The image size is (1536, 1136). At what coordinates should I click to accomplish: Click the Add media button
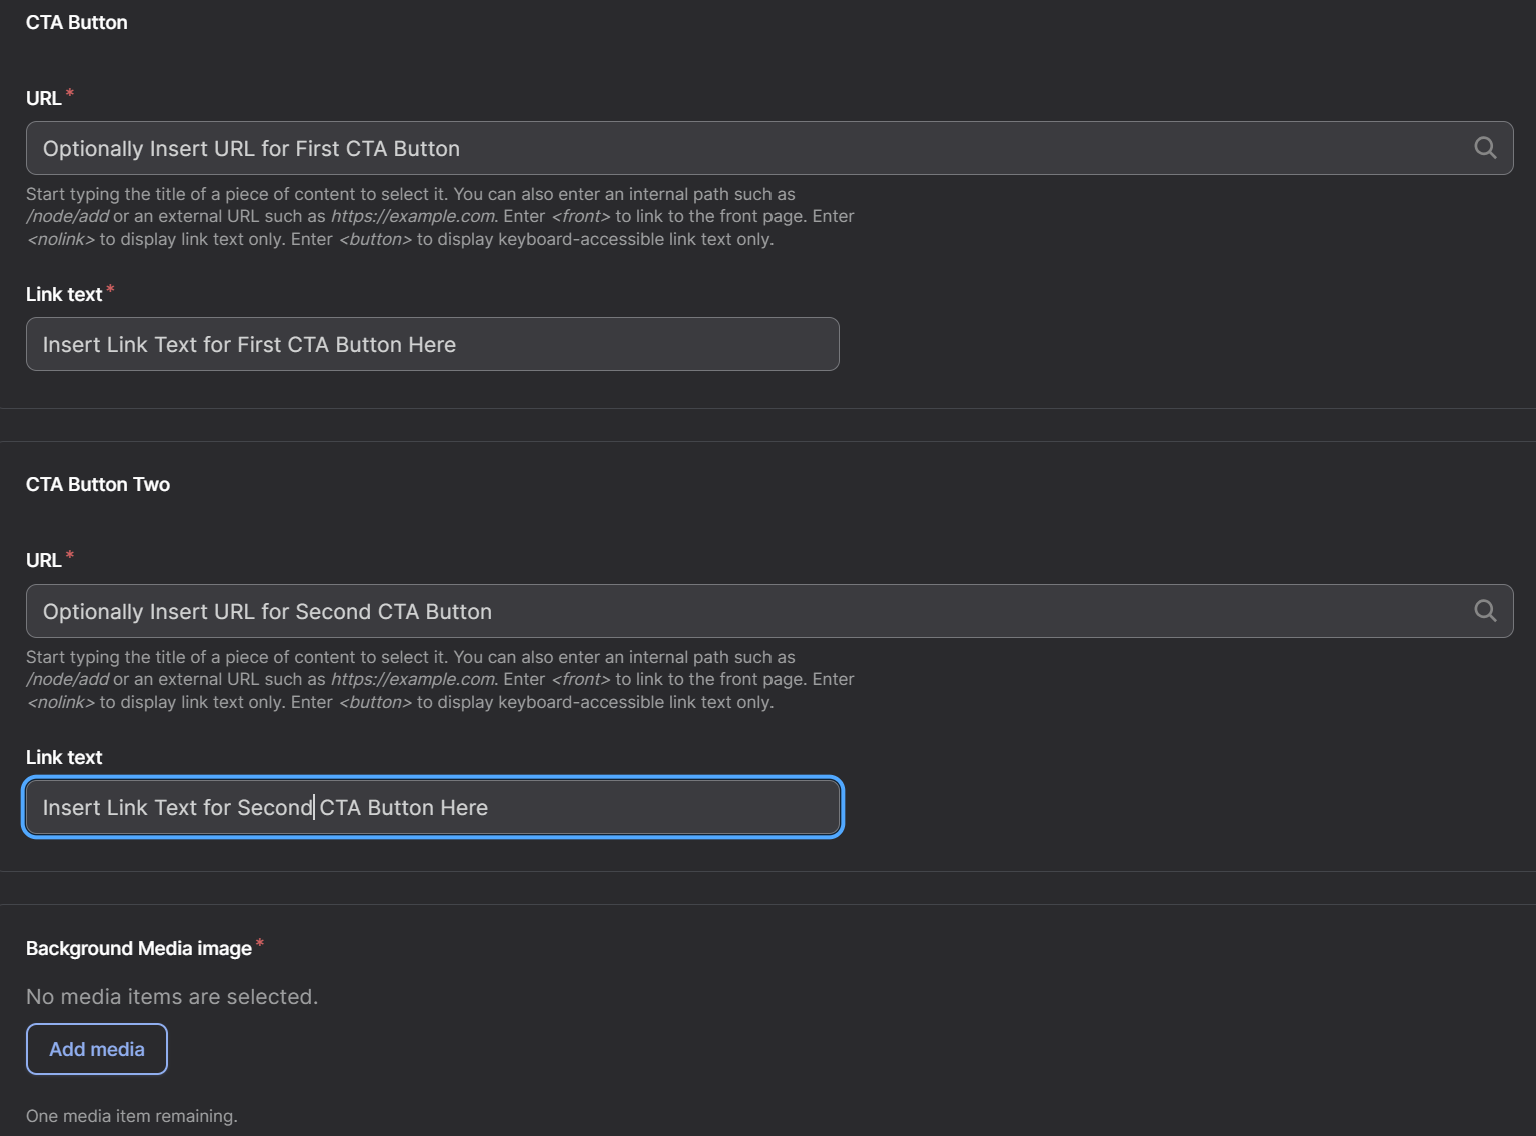point(97,1049)
